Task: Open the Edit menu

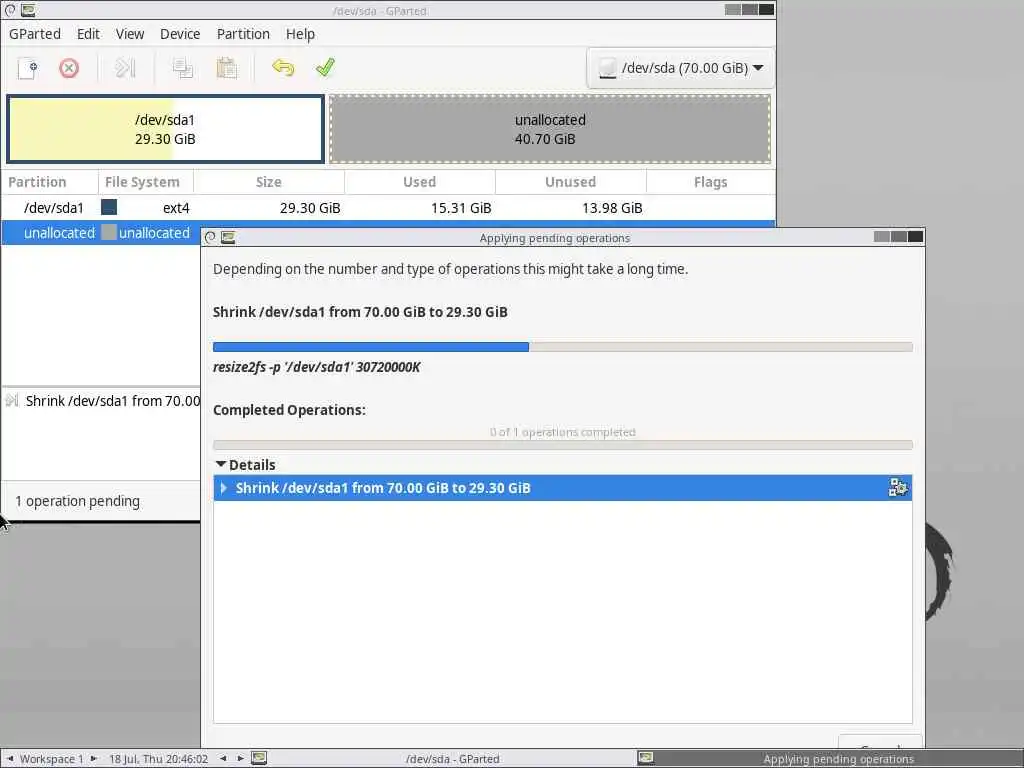Action: coord(88,34)
